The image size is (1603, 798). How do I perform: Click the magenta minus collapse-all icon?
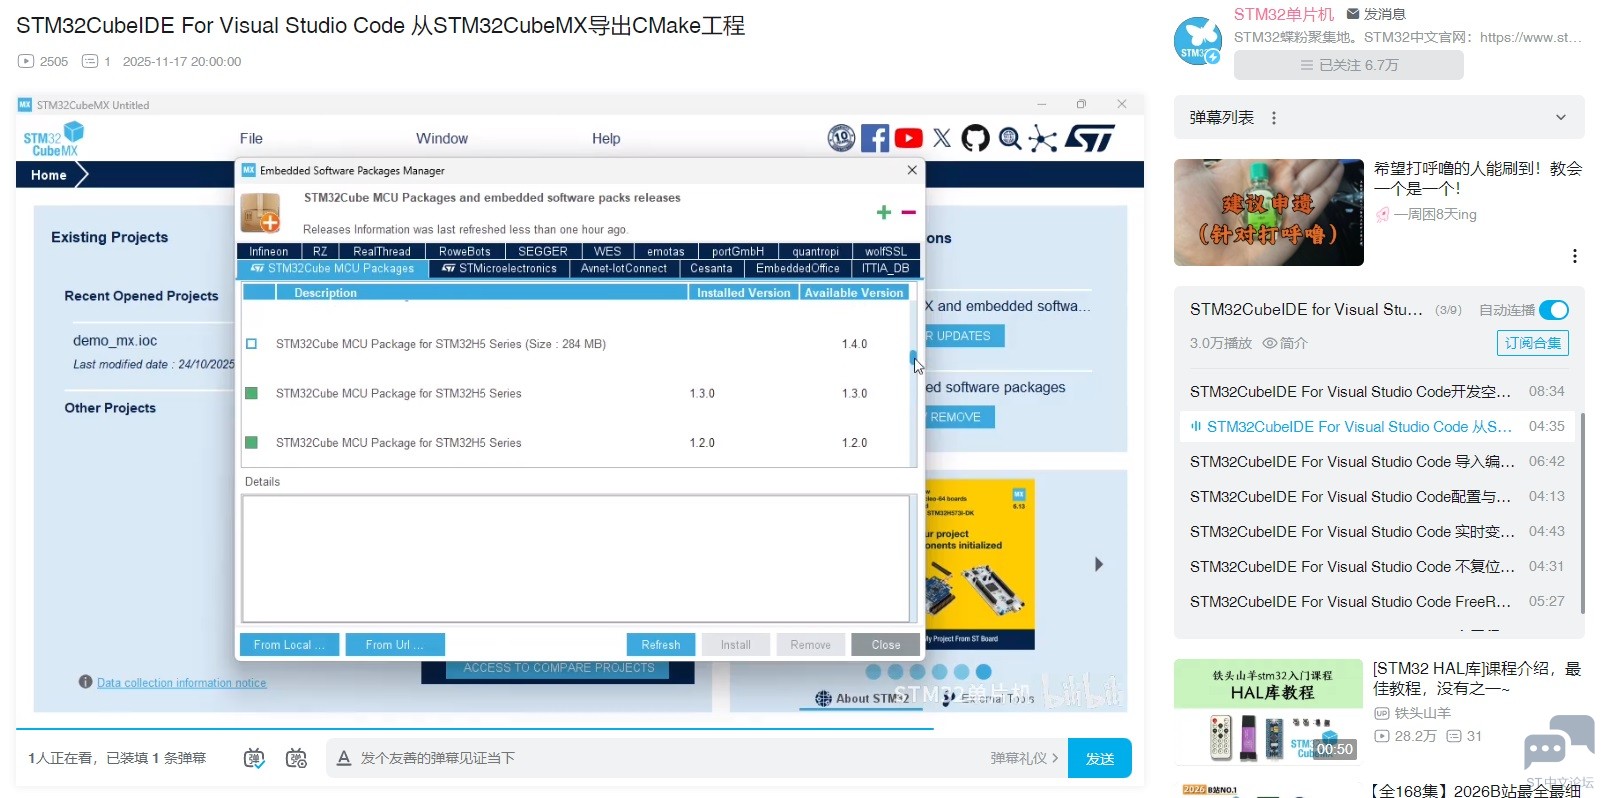coord(908,212)
